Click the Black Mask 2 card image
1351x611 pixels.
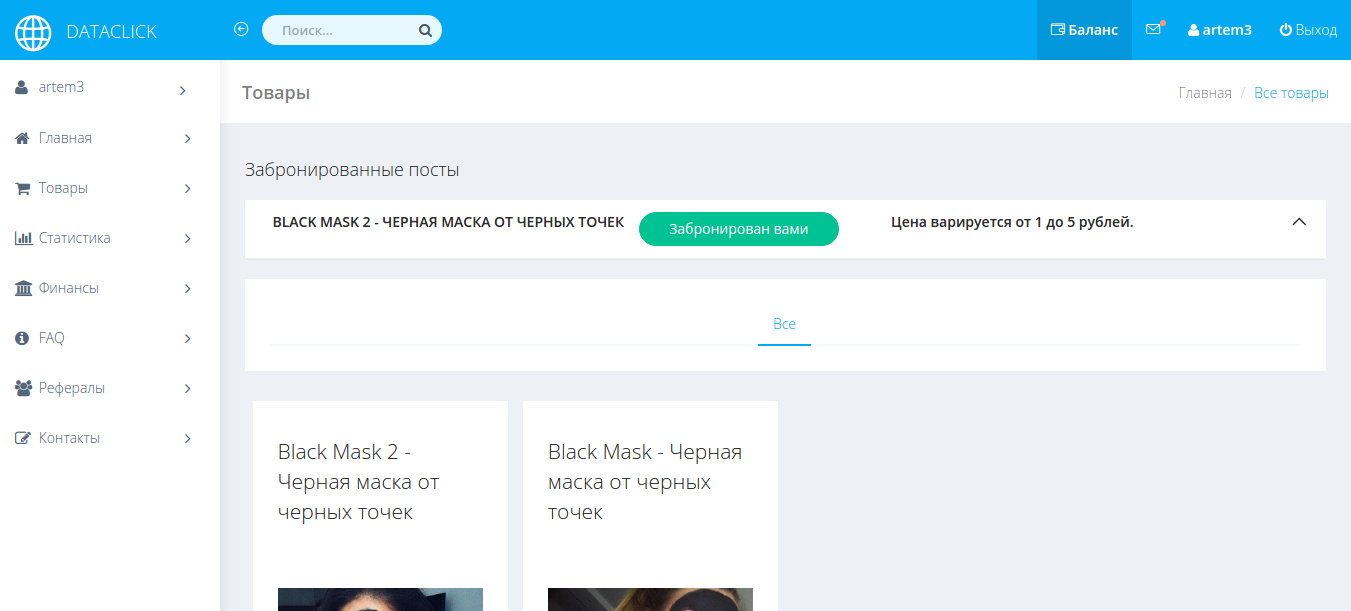point(380,599)
